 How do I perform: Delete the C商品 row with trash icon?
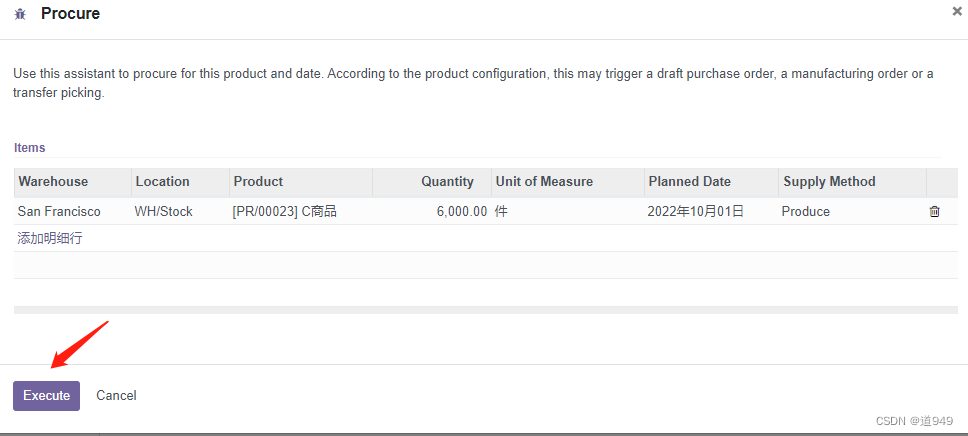[935, 211]
